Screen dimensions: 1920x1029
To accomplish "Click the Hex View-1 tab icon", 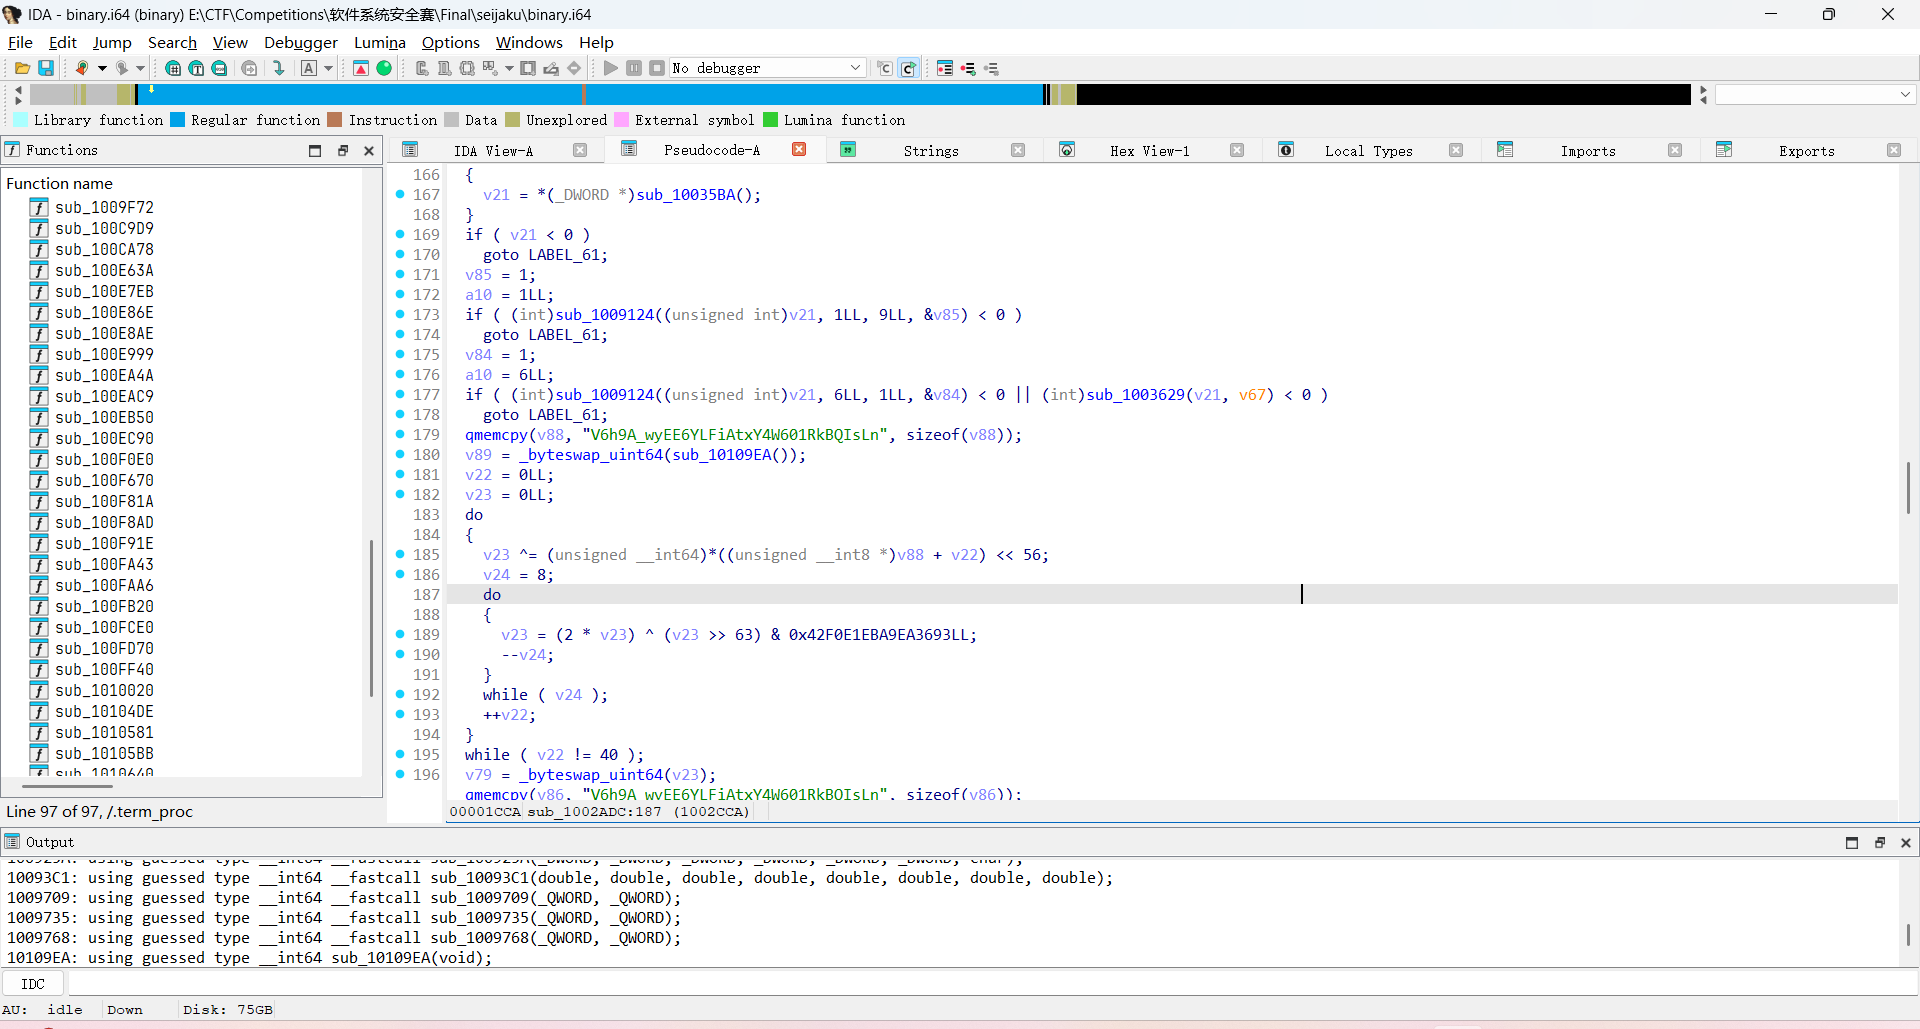I will (x=1067, y=150).
